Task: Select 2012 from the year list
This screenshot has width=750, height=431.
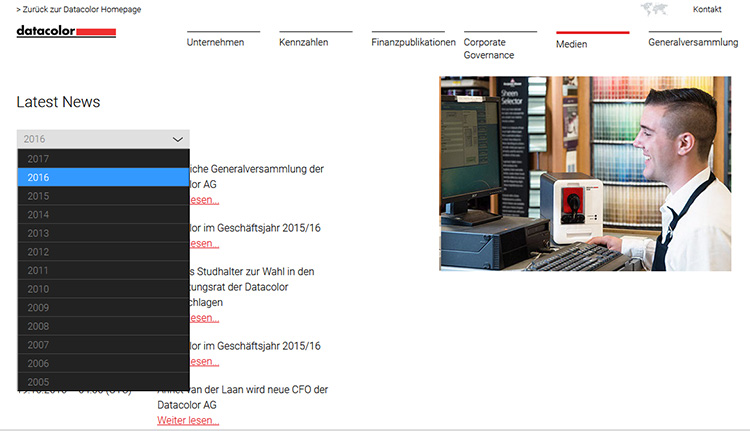Action: (103, 252)
